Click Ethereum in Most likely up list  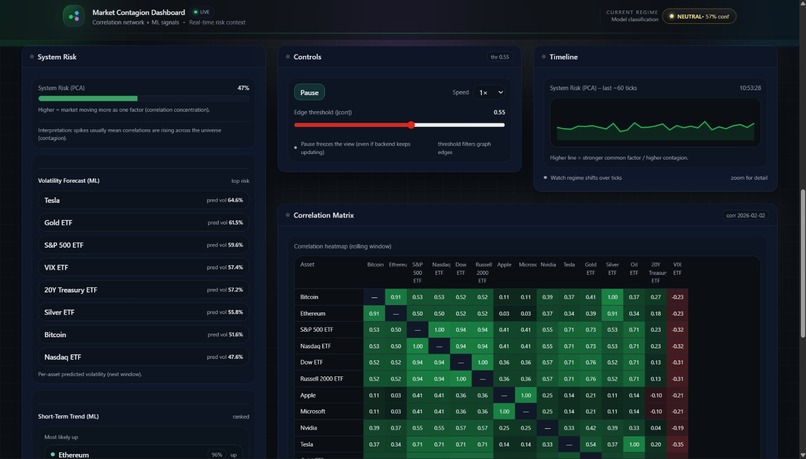[143, 454]
